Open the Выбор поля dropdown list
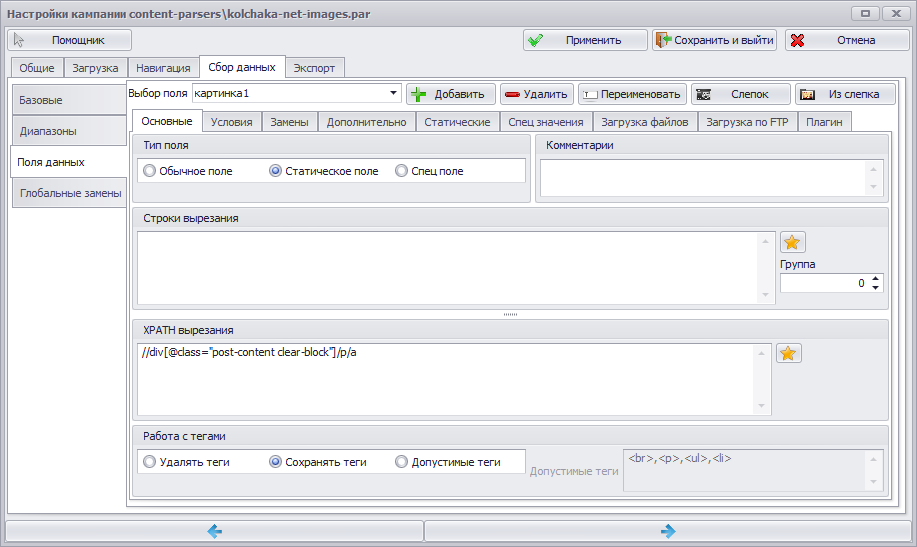This screenshot has height=547, width=917. [x=394, y=93]
